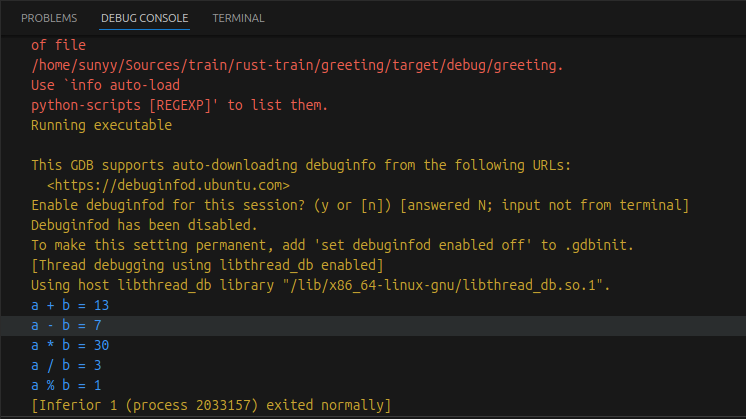Click the 'Using host libthread_db library' line
746x419 pixels.
[320, 285]
